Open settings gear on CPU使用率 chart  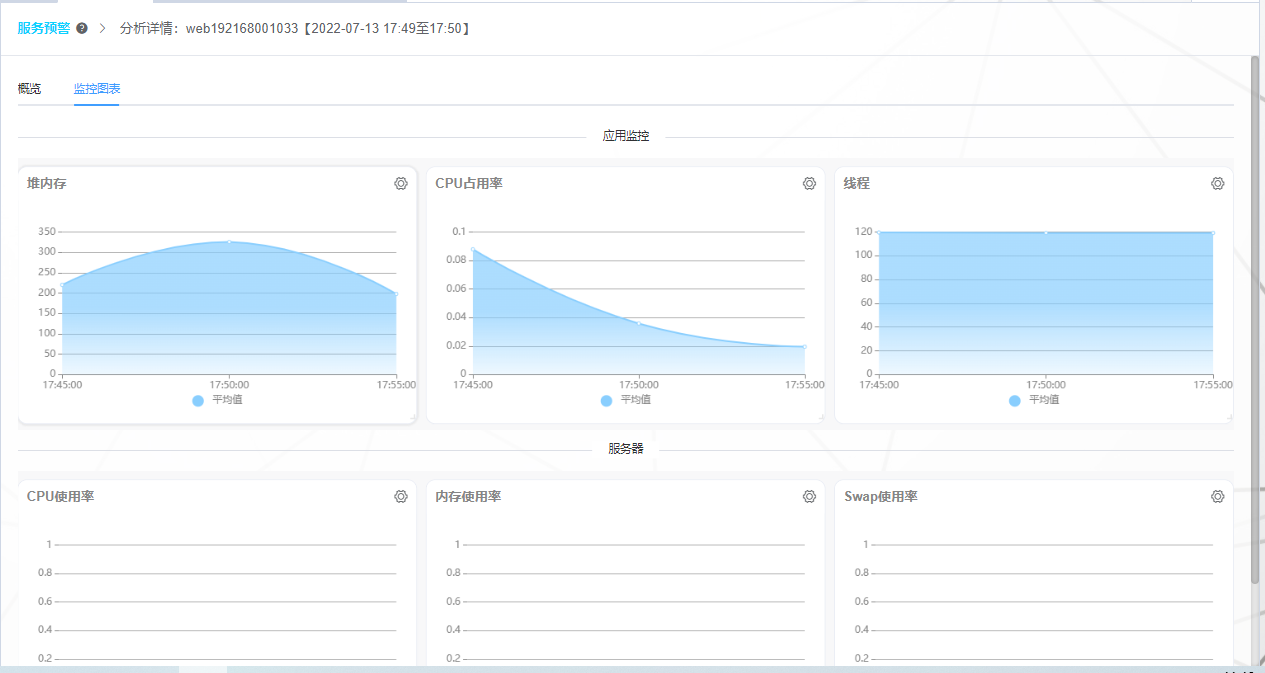[401, 497]
